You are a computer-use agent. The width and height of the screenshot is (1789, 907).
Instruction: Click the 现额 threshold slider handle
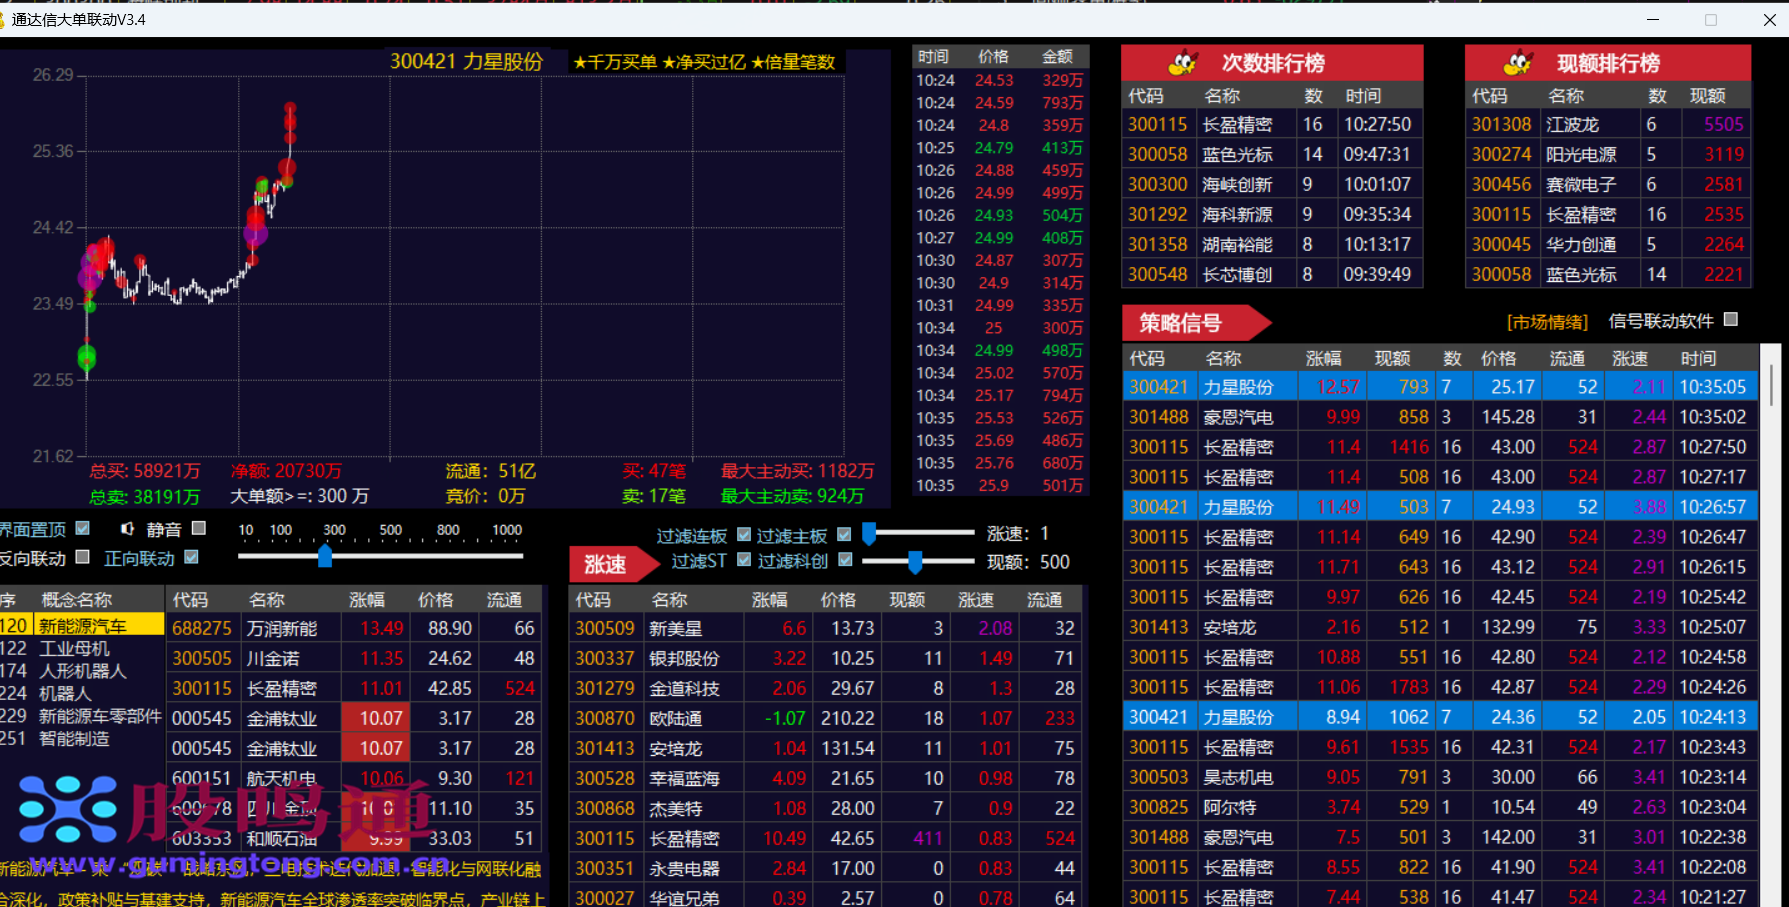point(915,562)
